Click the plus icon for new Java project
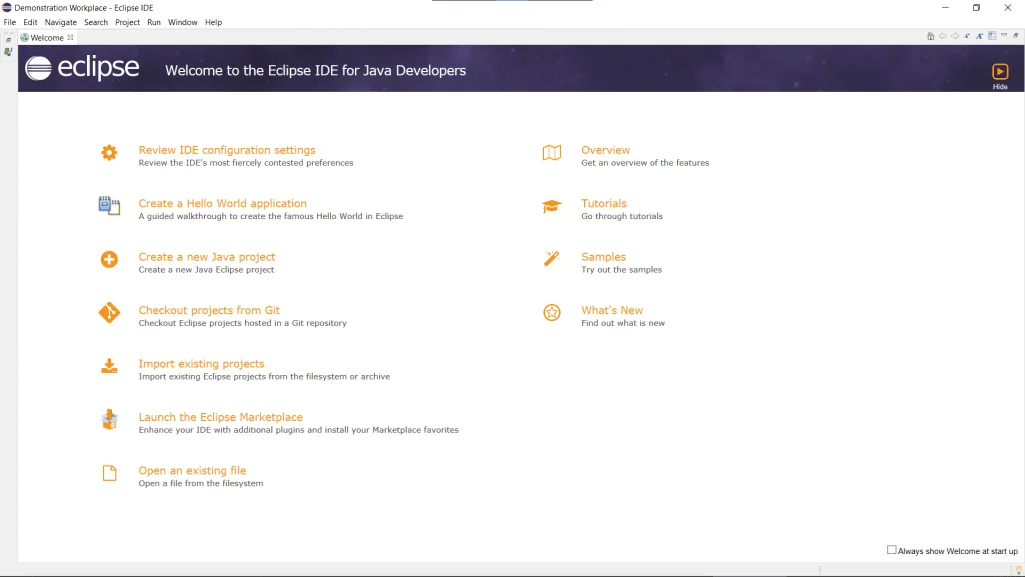 (x=109, y=259)
